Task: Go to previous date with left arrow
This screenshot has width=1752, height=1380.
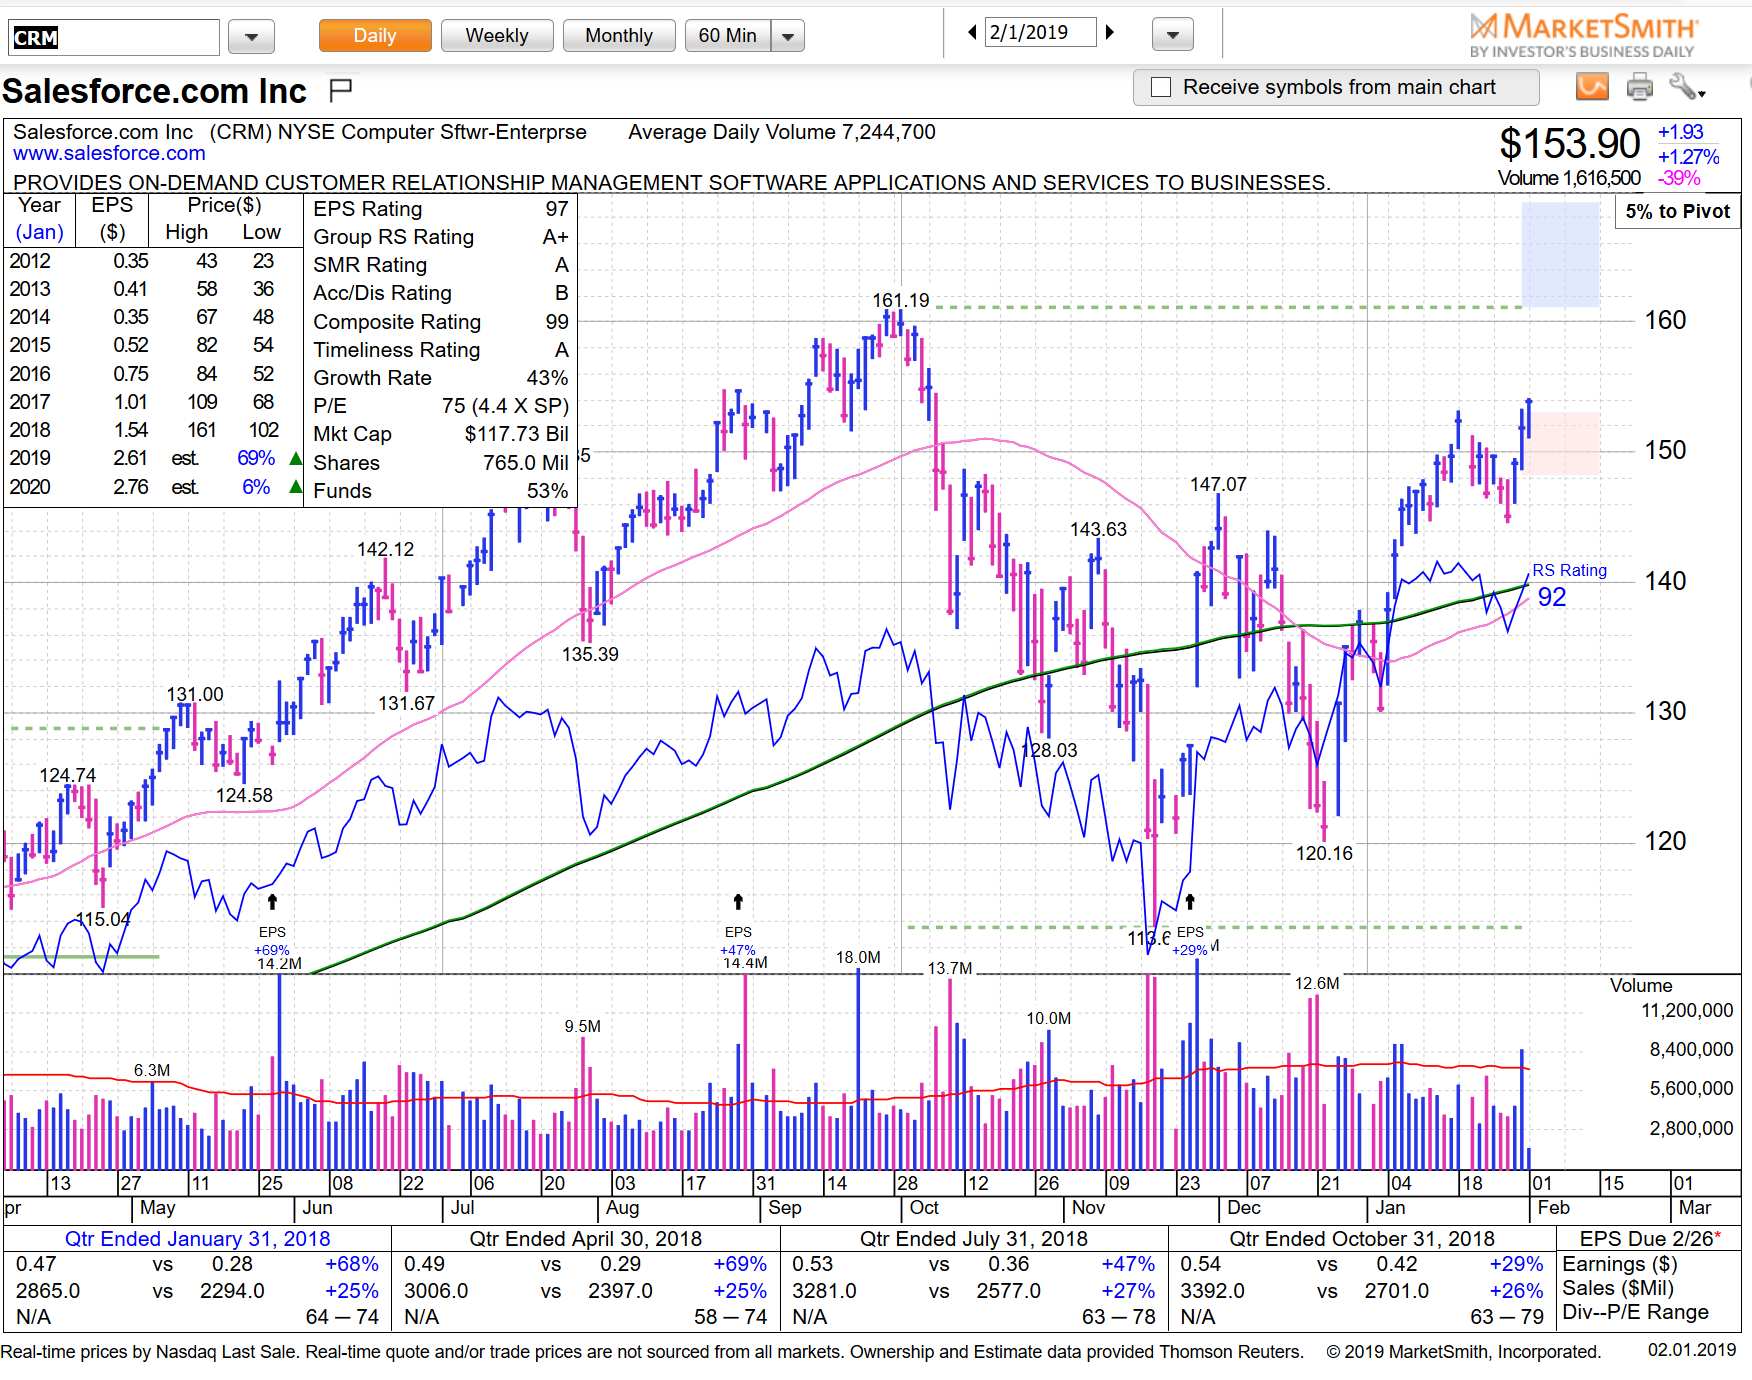Action: (x=972, y=32)
